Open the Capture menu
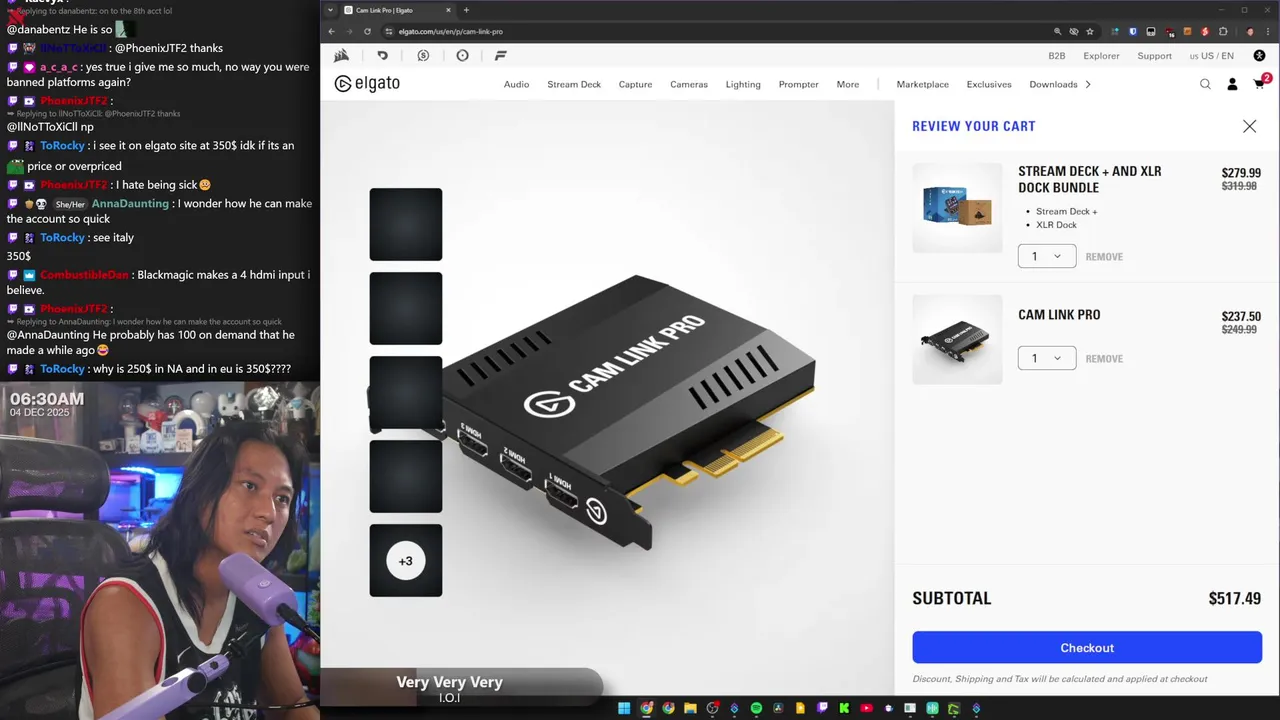Screen dimensions: 1280x720 point(635,84)
